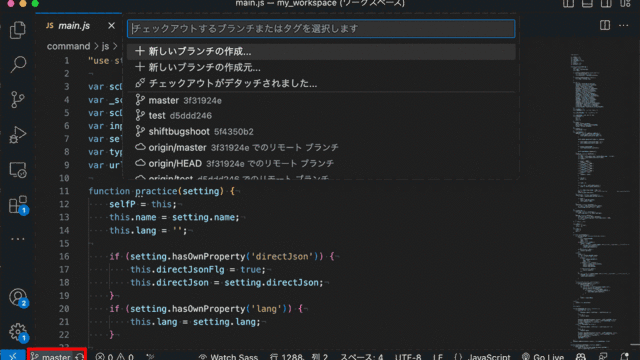640x360 pixels.
Task: Toggle panel layout icon in title bar
Action: 587,4
